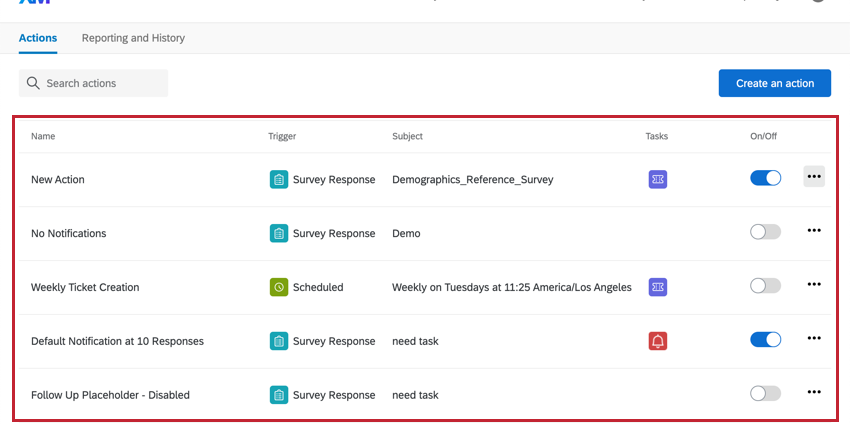The width and height of the screenshot is (850, 425).
Task: Enable the Weekly Ticket Creation toggle
Action: tap(765, 286)
